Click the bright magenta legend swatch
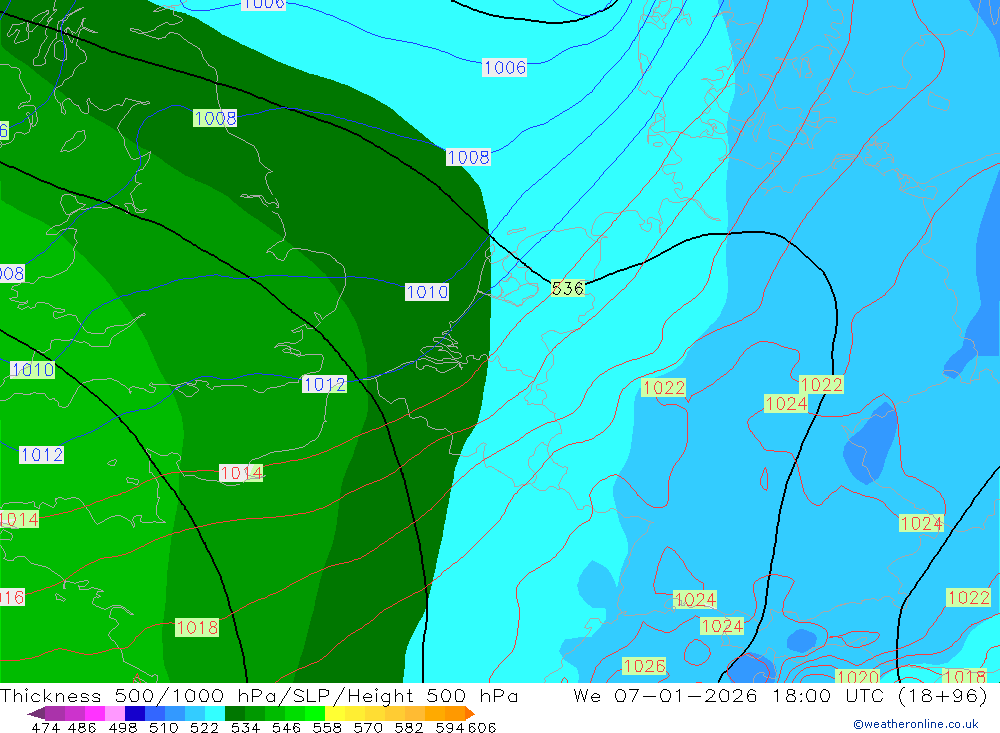This screenshot has width=1000, height=733. [x=95, y=713]
